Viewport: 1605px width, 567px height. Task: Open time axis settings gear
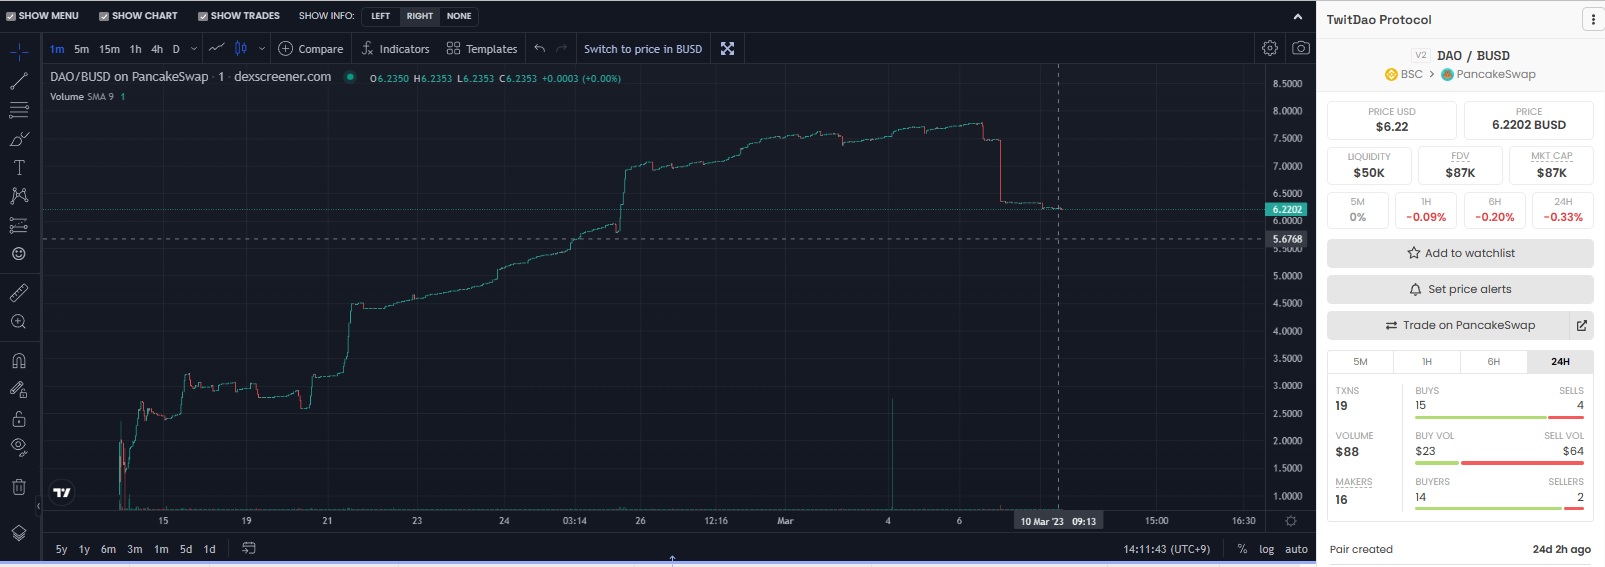1291,521
